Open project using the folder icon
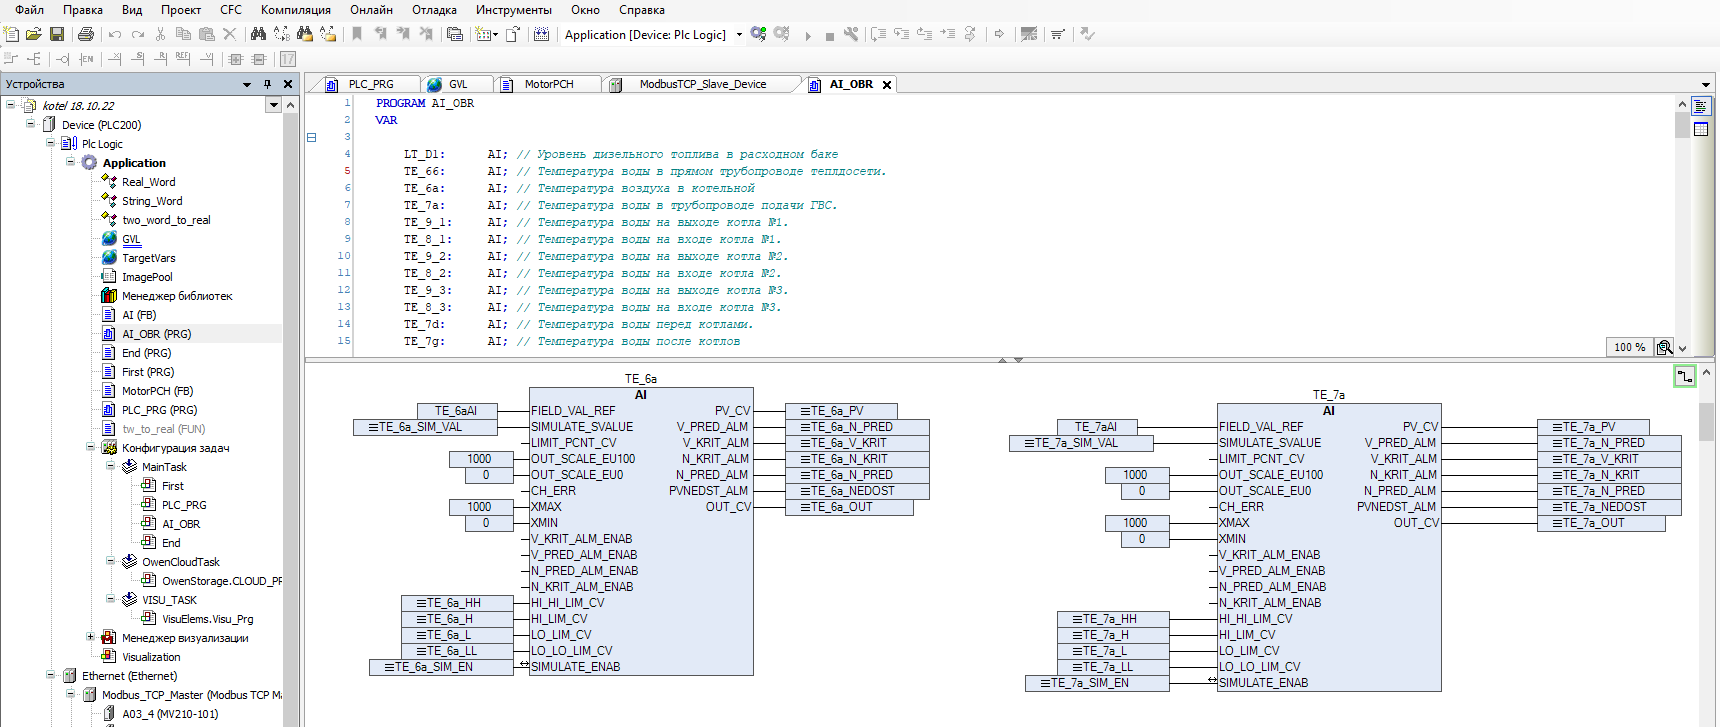This screenshot has height=727, width=1720. click(33, 34)
